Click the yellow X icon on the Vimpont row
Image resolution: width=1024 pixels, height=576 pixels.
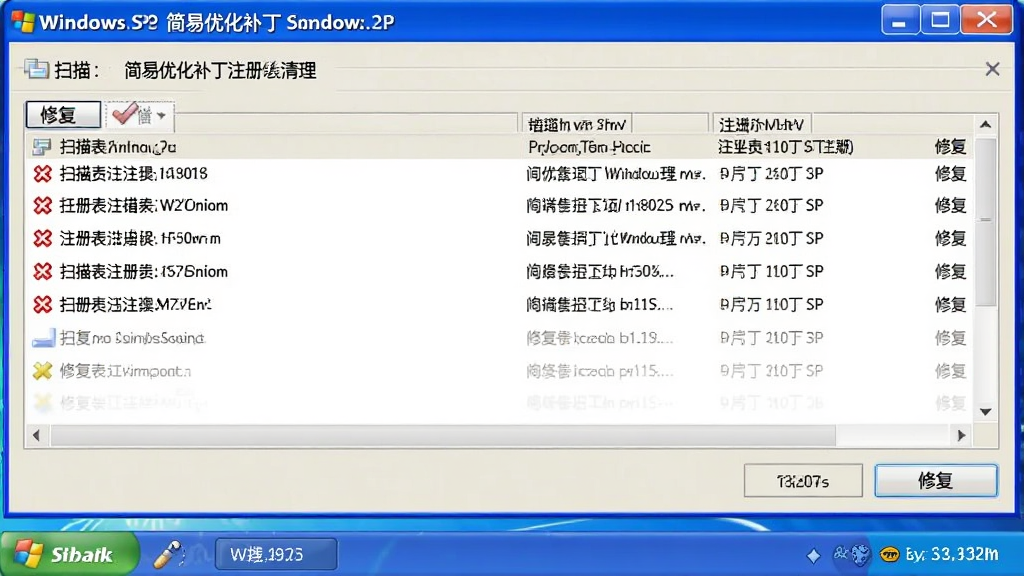pyautogui.click(x=42, y=371)
